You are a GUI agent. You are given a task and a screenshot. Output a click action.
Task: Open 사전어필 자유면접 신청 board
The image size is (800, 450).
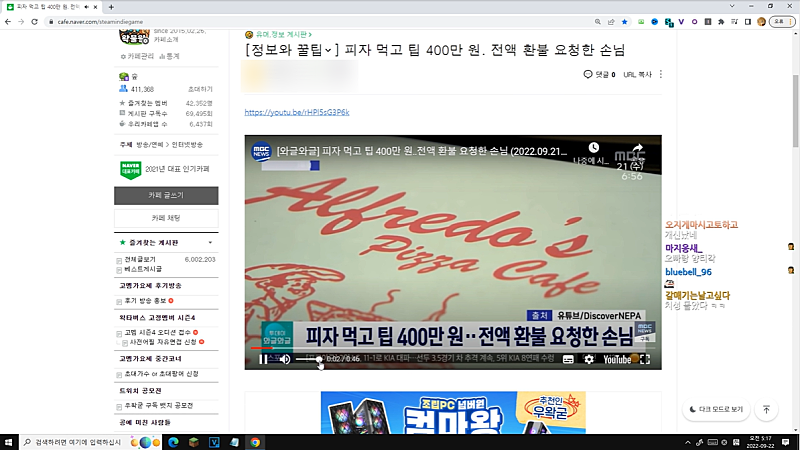click(x=163, y=342)
